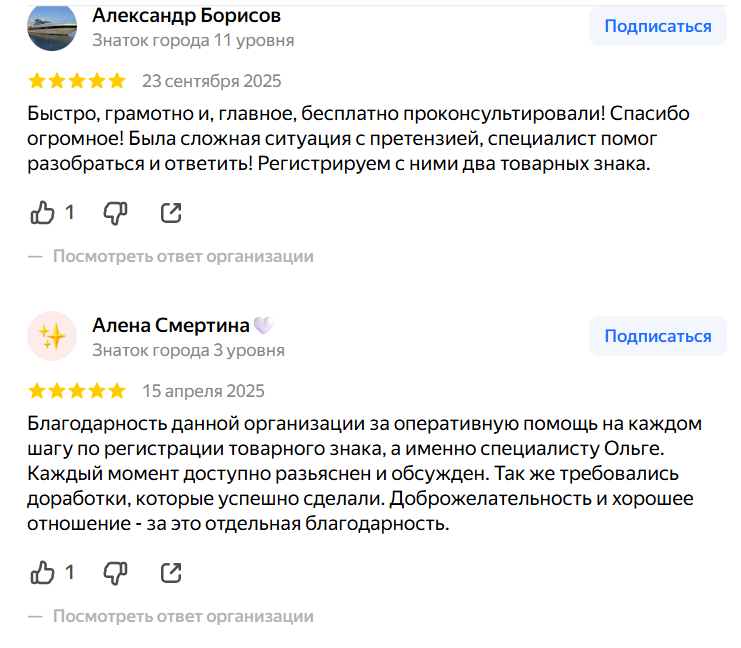This screenshot has height=648, width=741.
Task: Share Александр Борисов's review
Action: [171, 212]
